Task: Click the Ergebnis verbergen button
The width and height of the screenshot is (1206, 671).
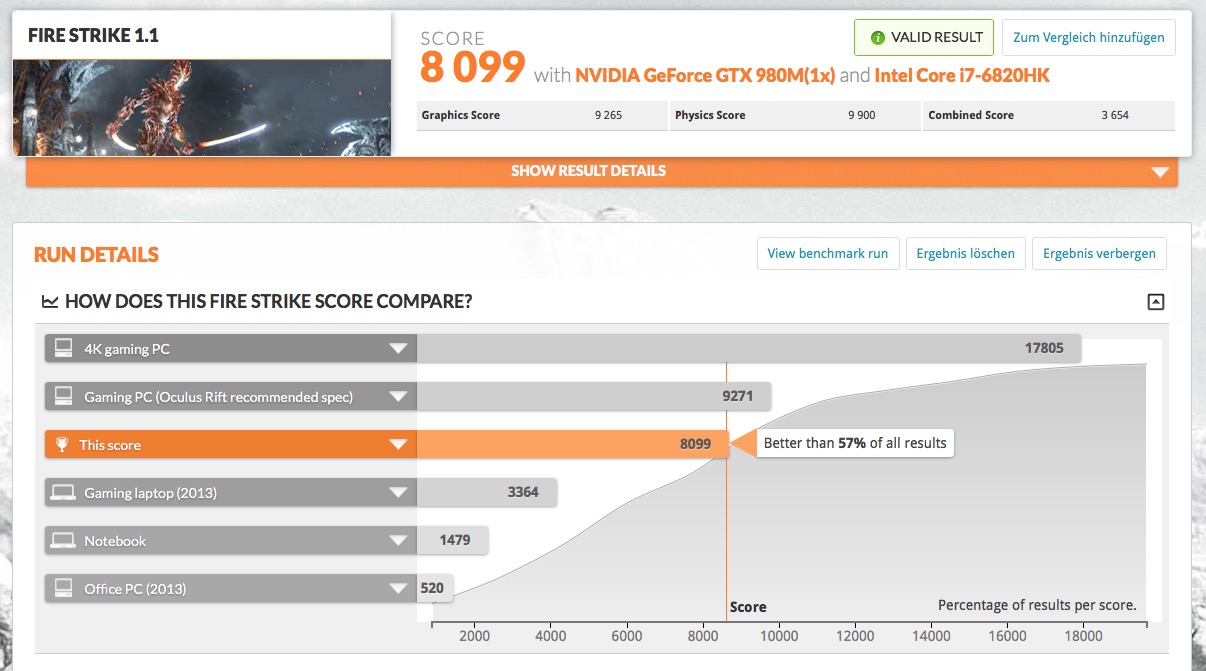Action: tap(1099, 253)
